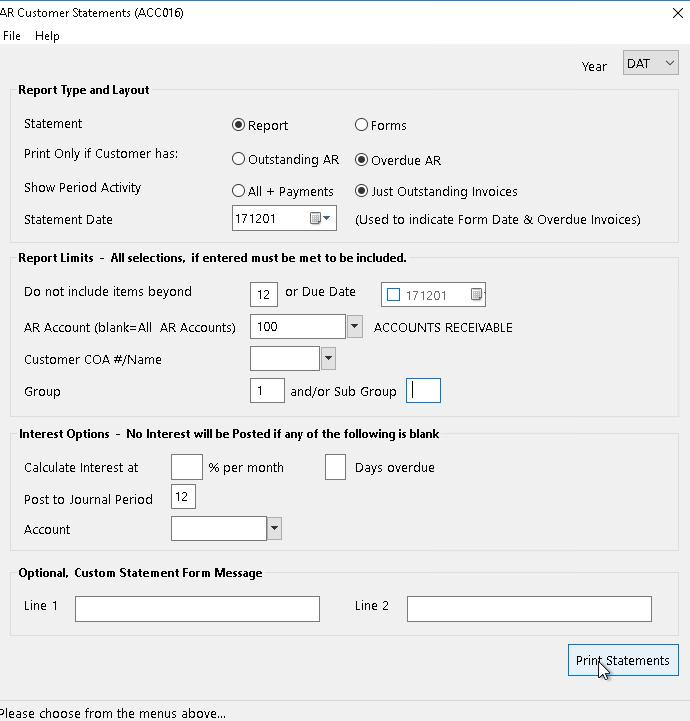Click the Print Statements button
This screenshot has height=721, width=690.
tap(623, 660)
